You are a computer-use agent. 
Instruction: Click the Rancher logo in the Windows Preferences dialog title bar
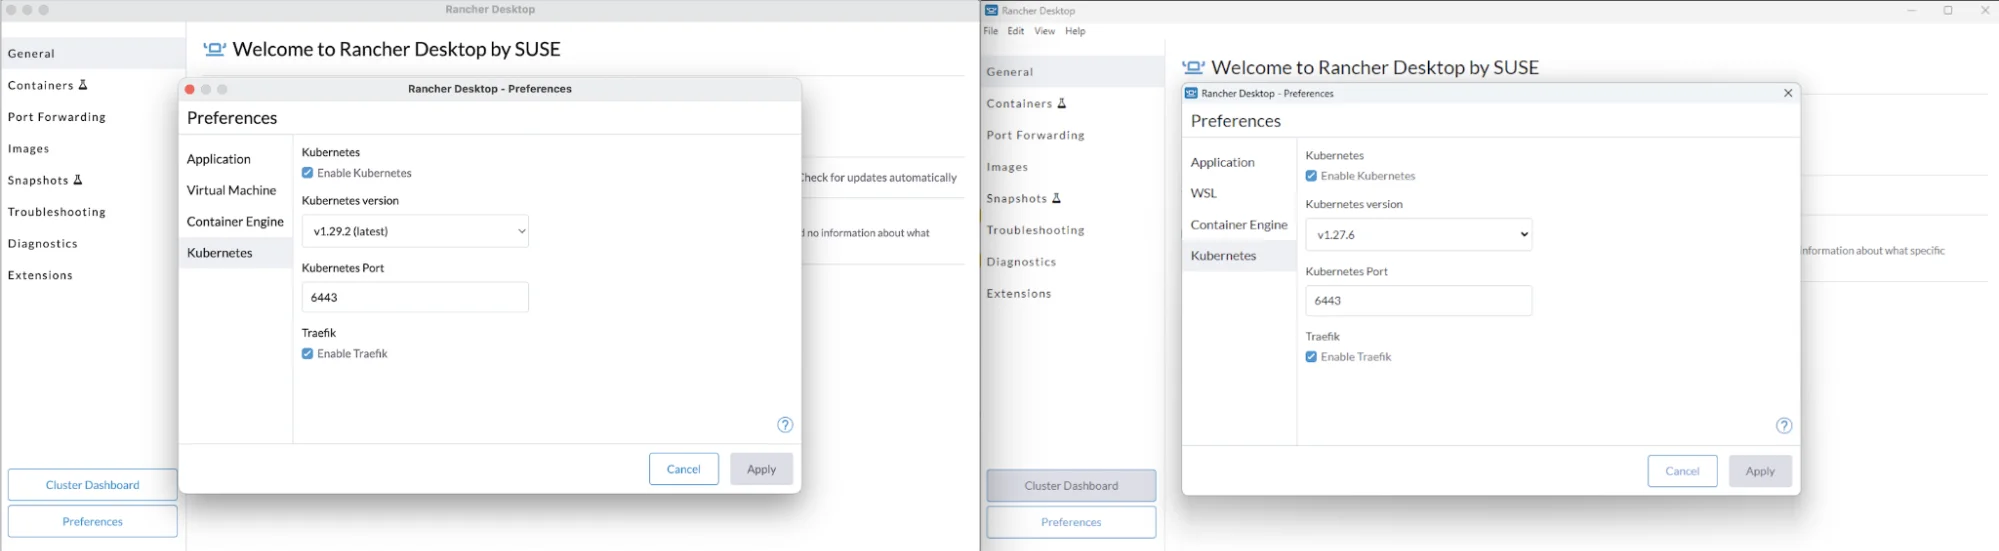[1191, 93]
